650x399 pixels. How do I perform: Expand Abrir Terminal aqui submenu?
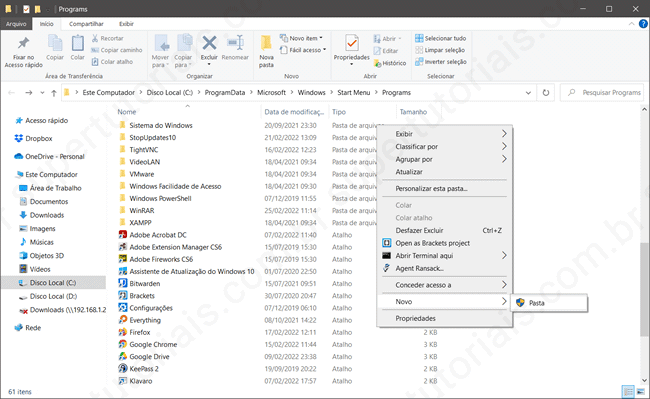tap(444, 256)
